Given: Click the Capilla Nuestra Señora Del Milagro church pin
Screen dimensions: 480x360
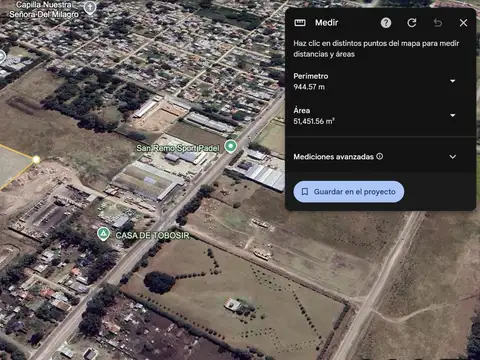Looking at the screenshot, I should pos(89,7).
